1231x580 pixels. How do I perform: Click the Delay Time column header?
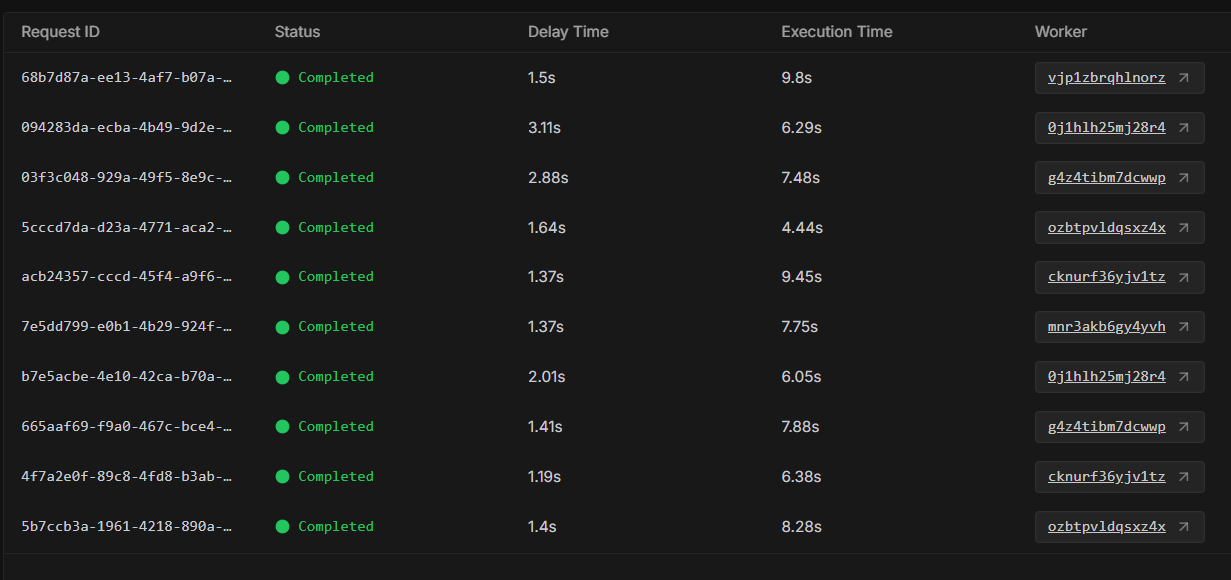(568, 32)
